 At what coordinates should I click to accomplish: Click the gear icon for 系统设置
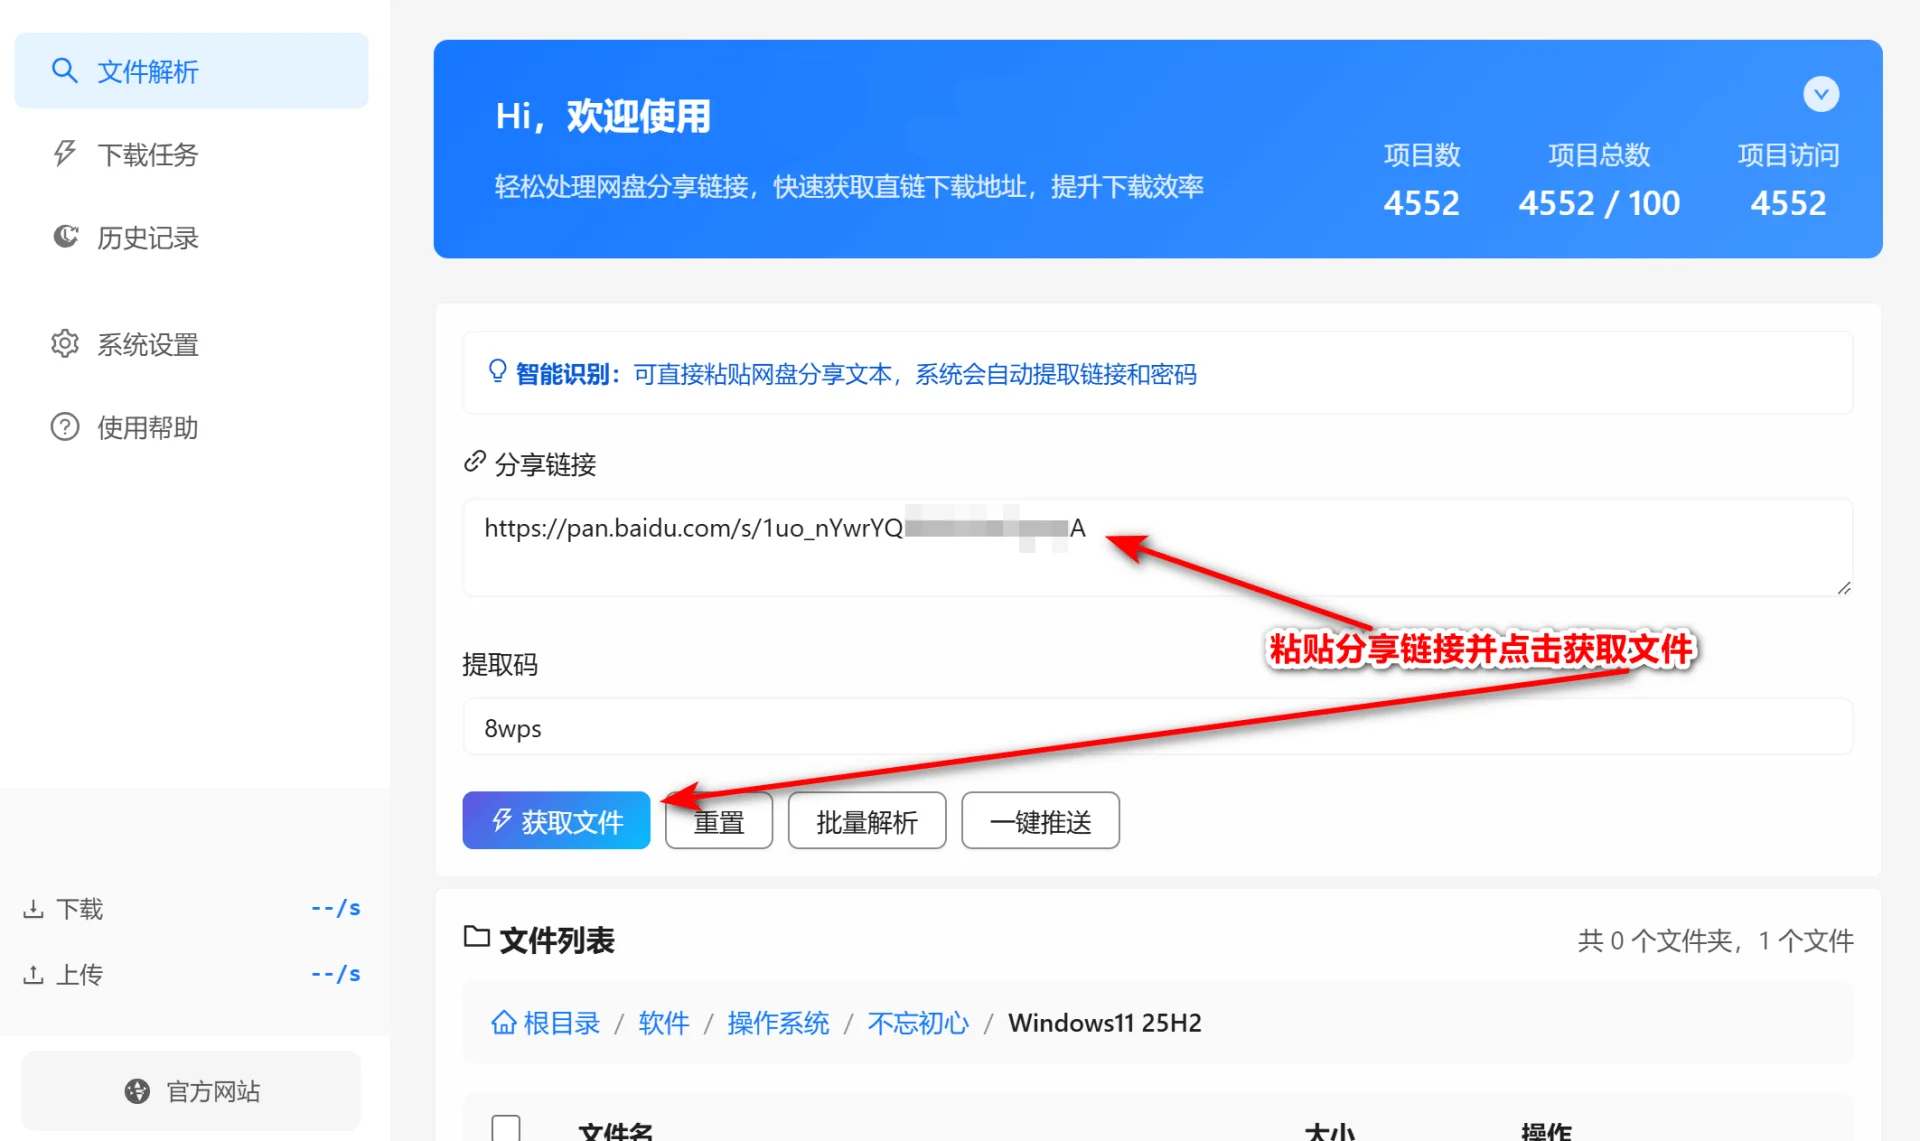[64, 344]
